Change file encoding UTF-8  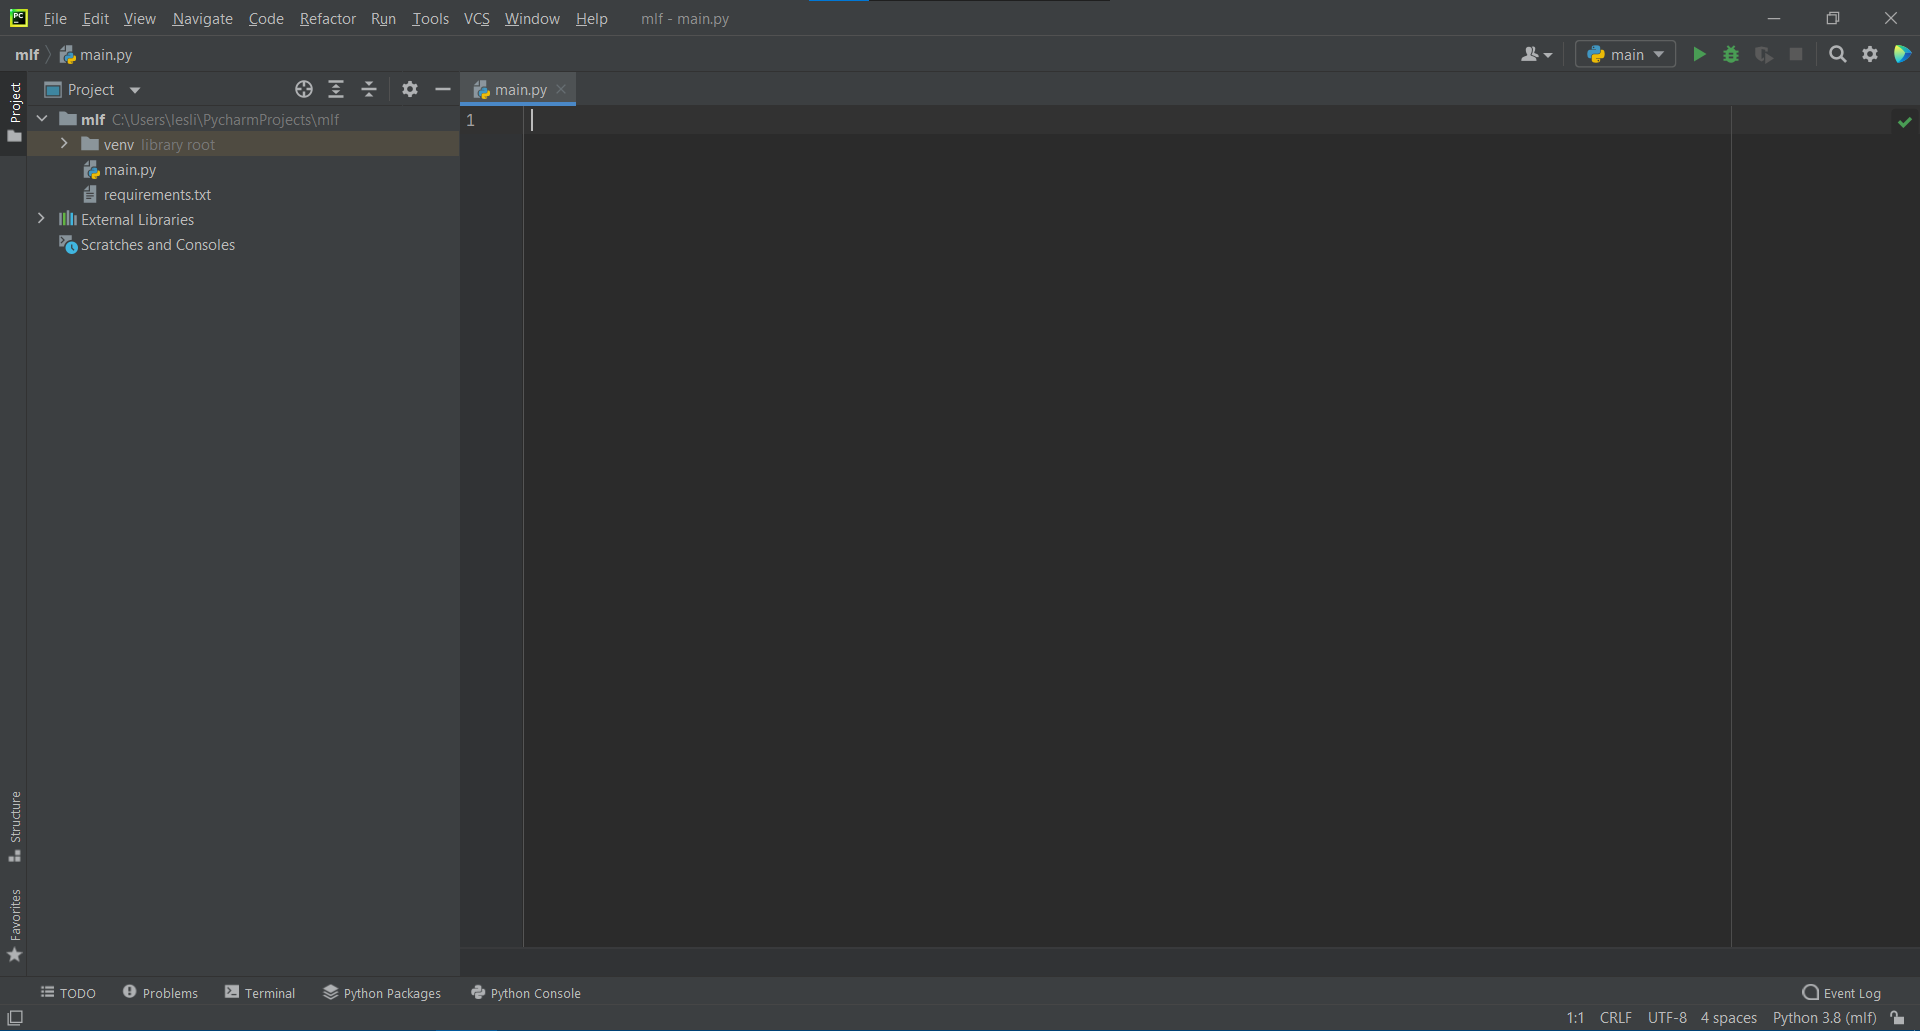pos(1667,1018)
